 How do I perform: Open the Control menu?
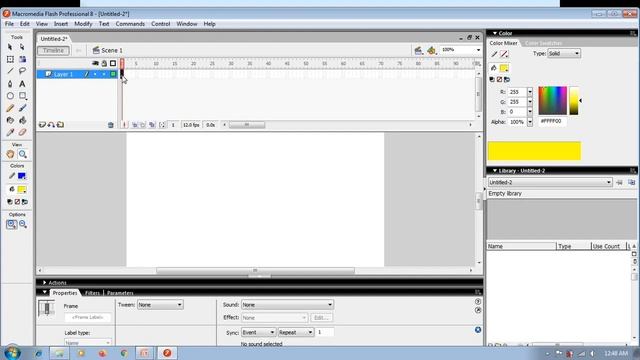tap(160, 24)
